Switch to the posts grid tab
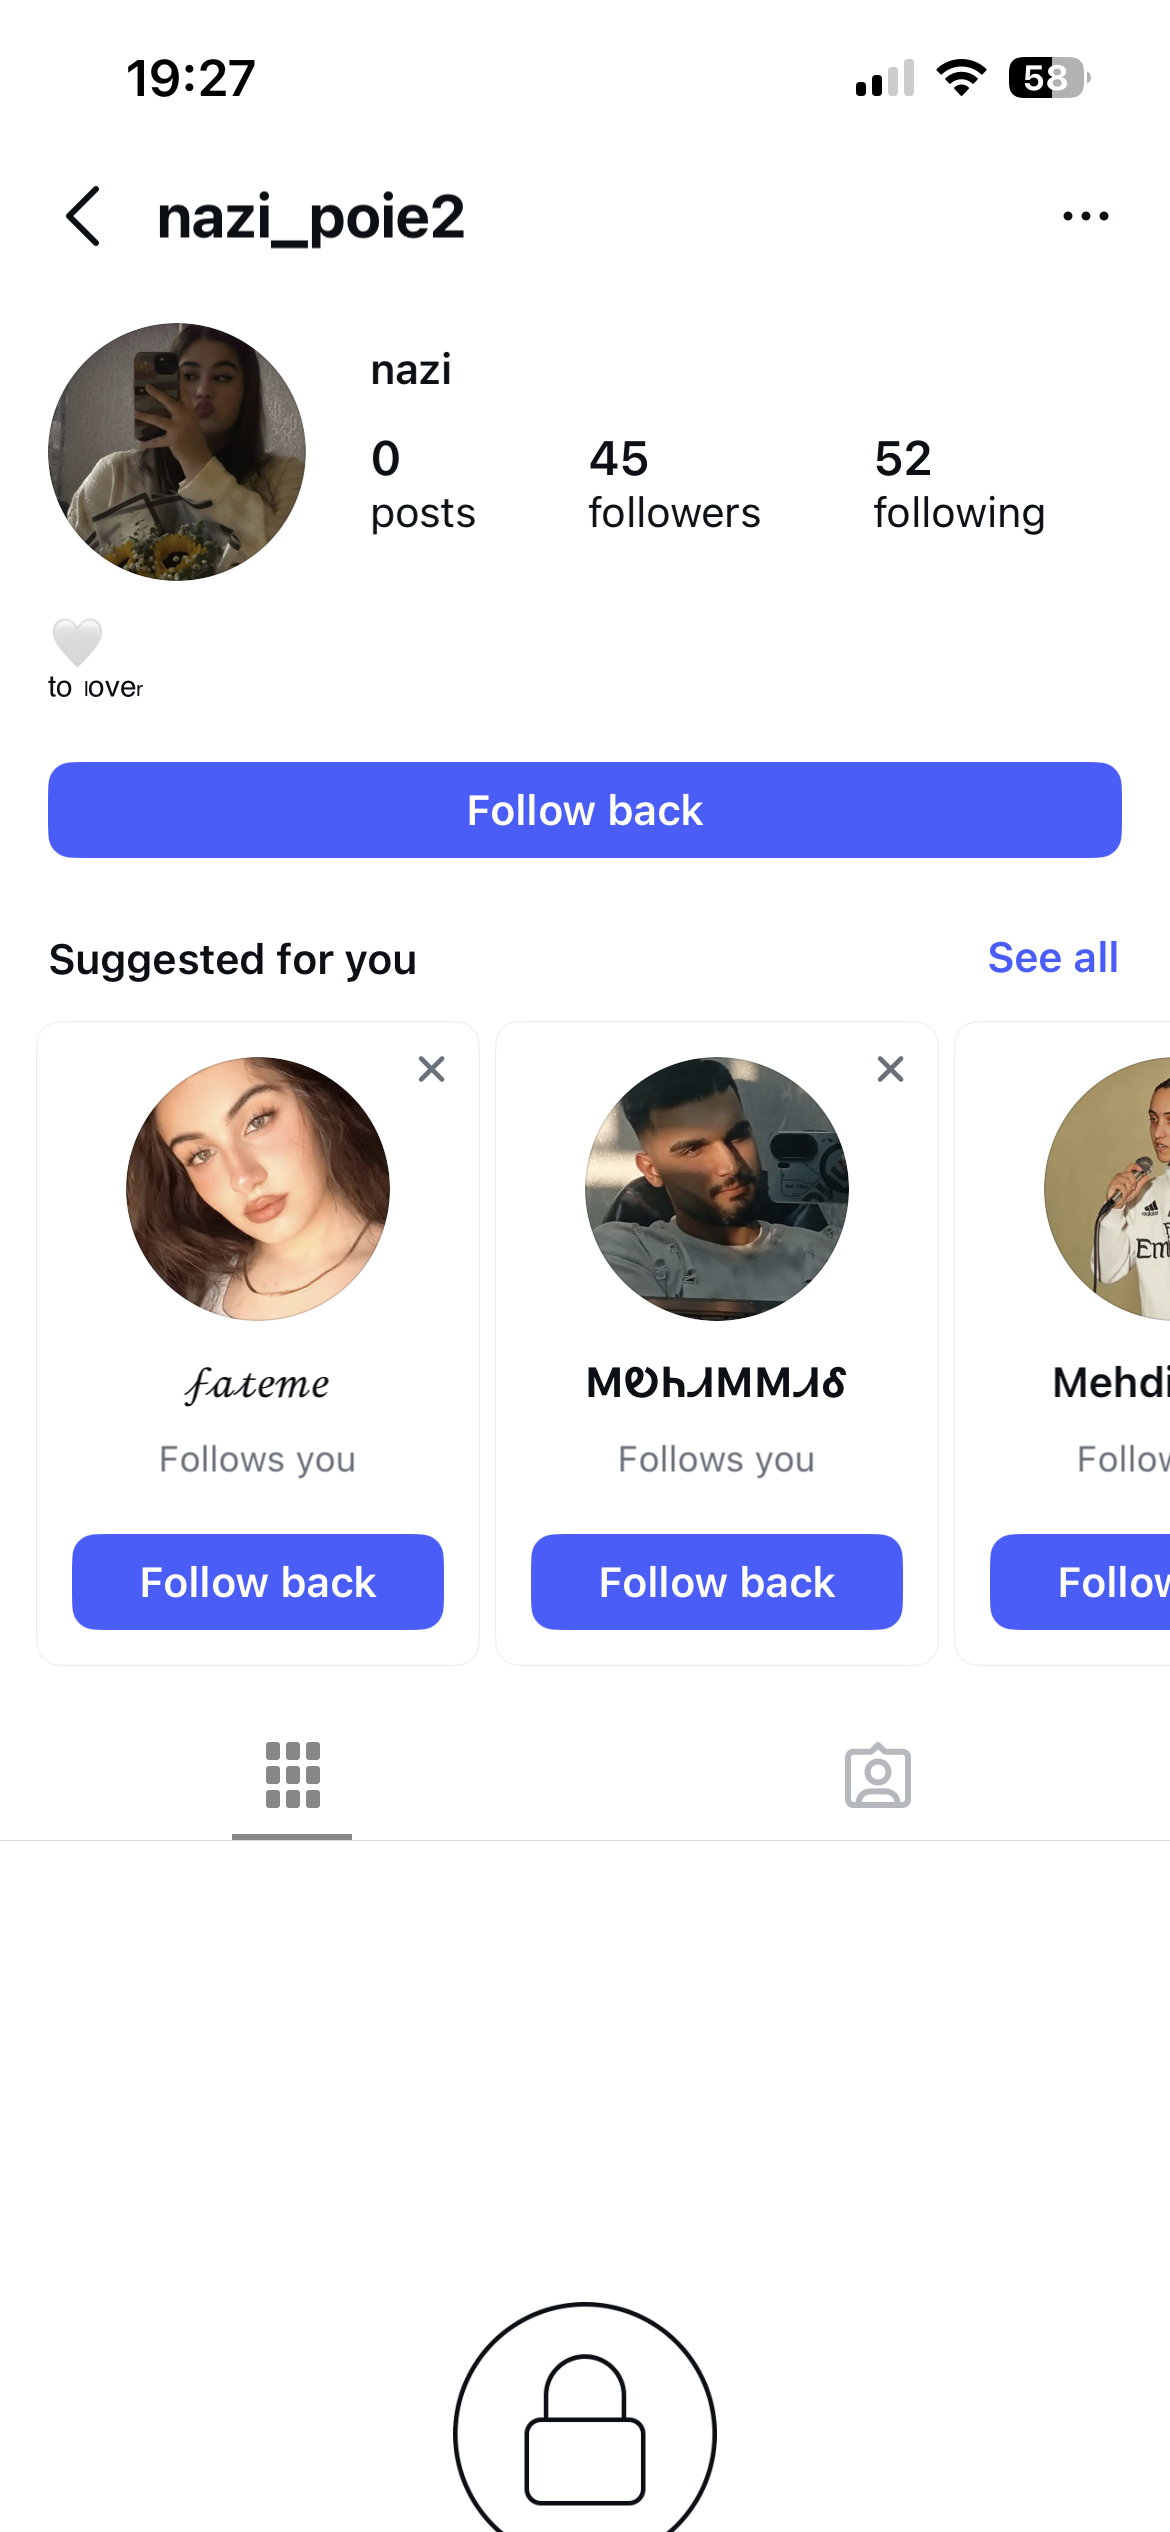The width and height of the screenshot is (1170, 2532). click(292, 1776)
